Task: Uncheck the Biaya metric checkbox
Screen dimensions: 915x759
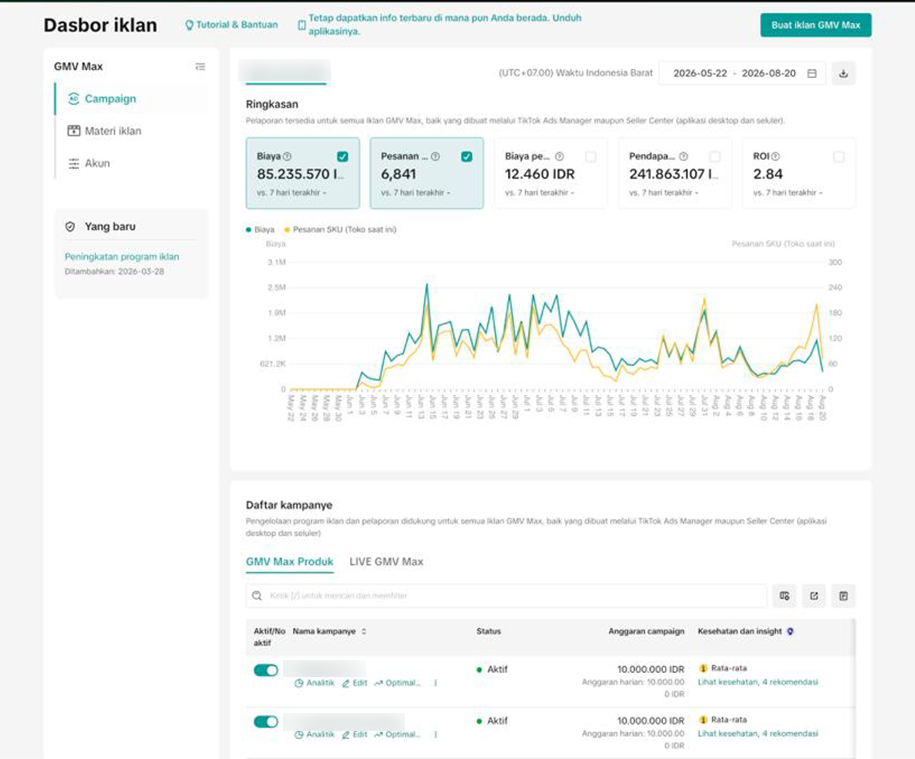Action: pos(343,156)
